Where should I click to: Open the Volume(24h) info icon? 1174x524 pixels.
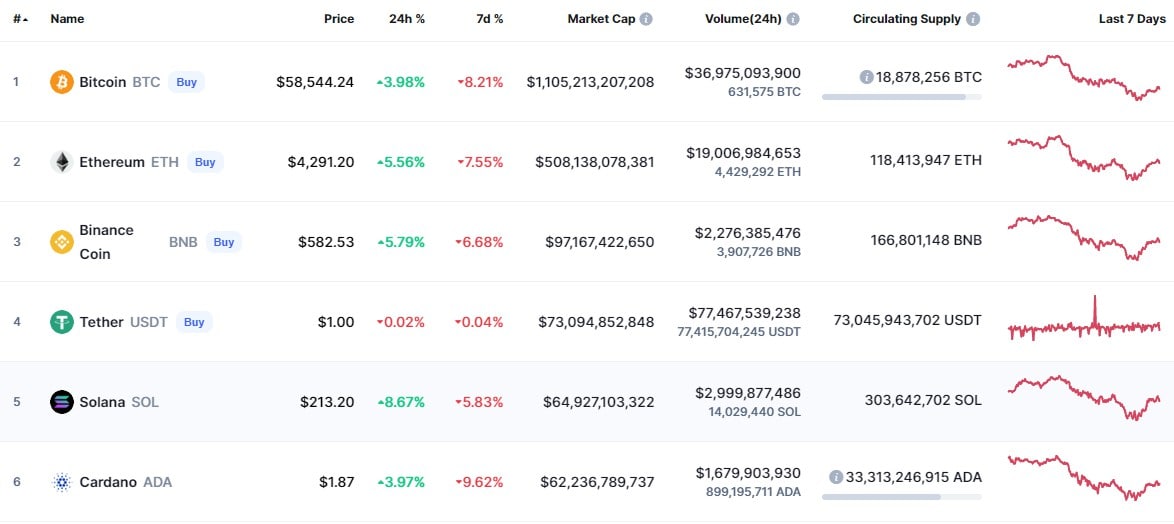coord(793,19)
